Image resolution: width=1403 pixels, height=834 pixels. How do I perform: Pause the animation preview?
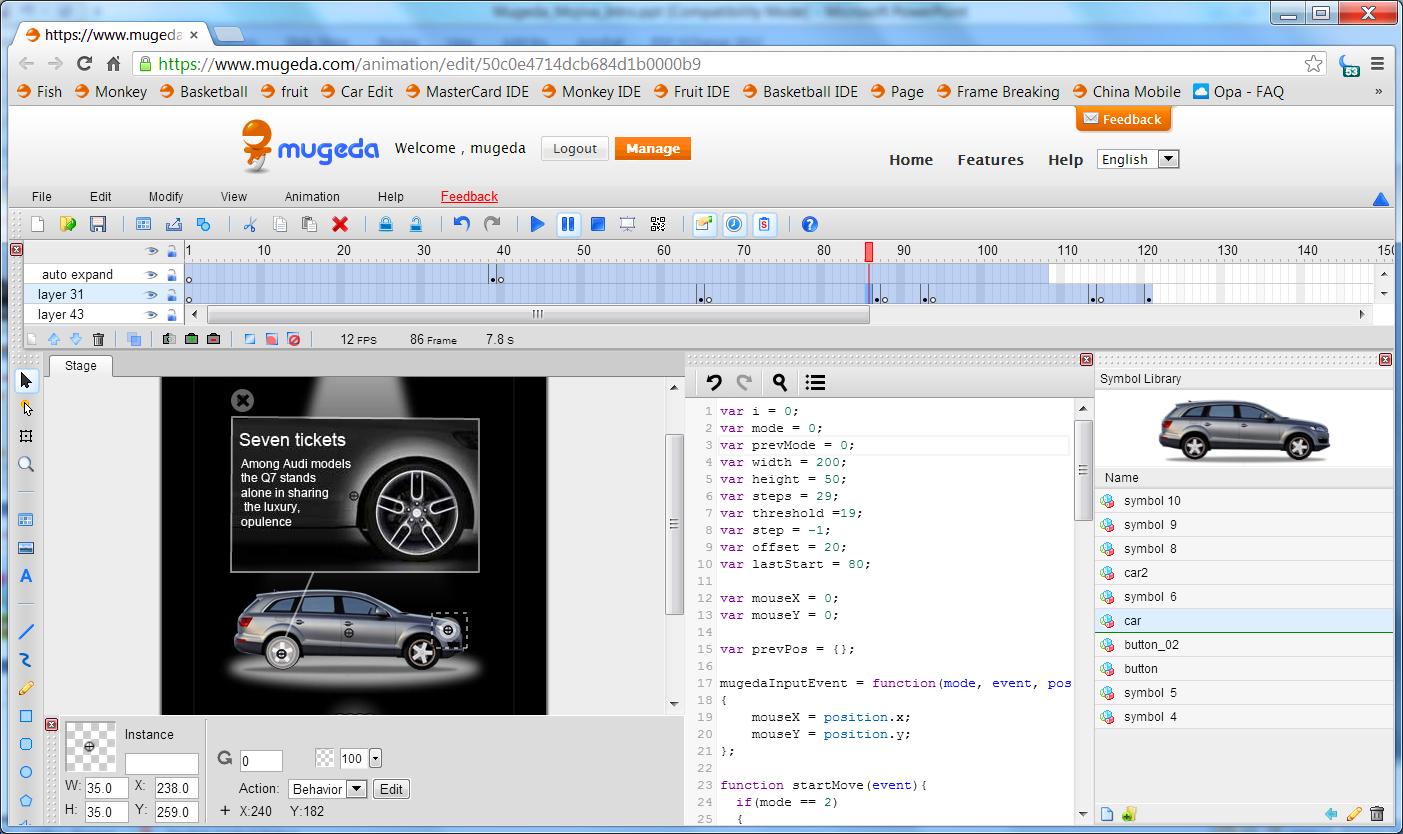point(567,224)
